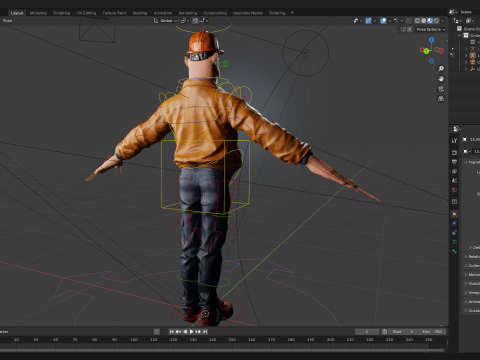This screenshot has height=360, width=480.
Task: Switch to the Animation workspace tab
Action: [163, 13]
